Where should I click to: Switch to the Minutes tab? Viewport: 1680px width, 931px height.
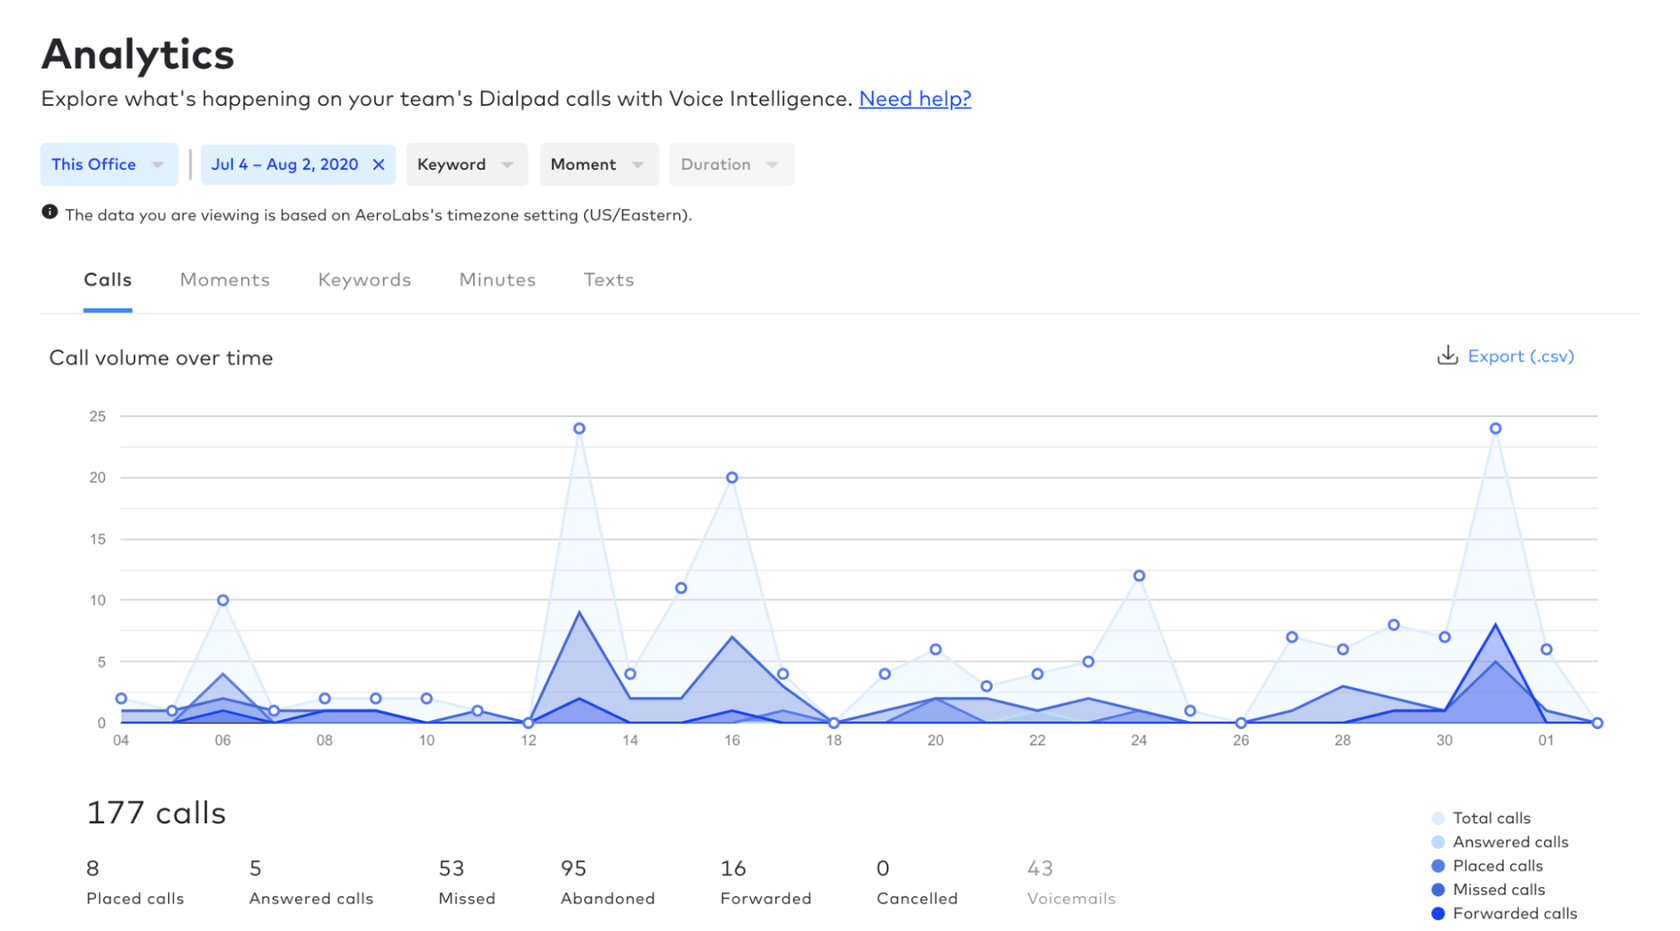498,280
